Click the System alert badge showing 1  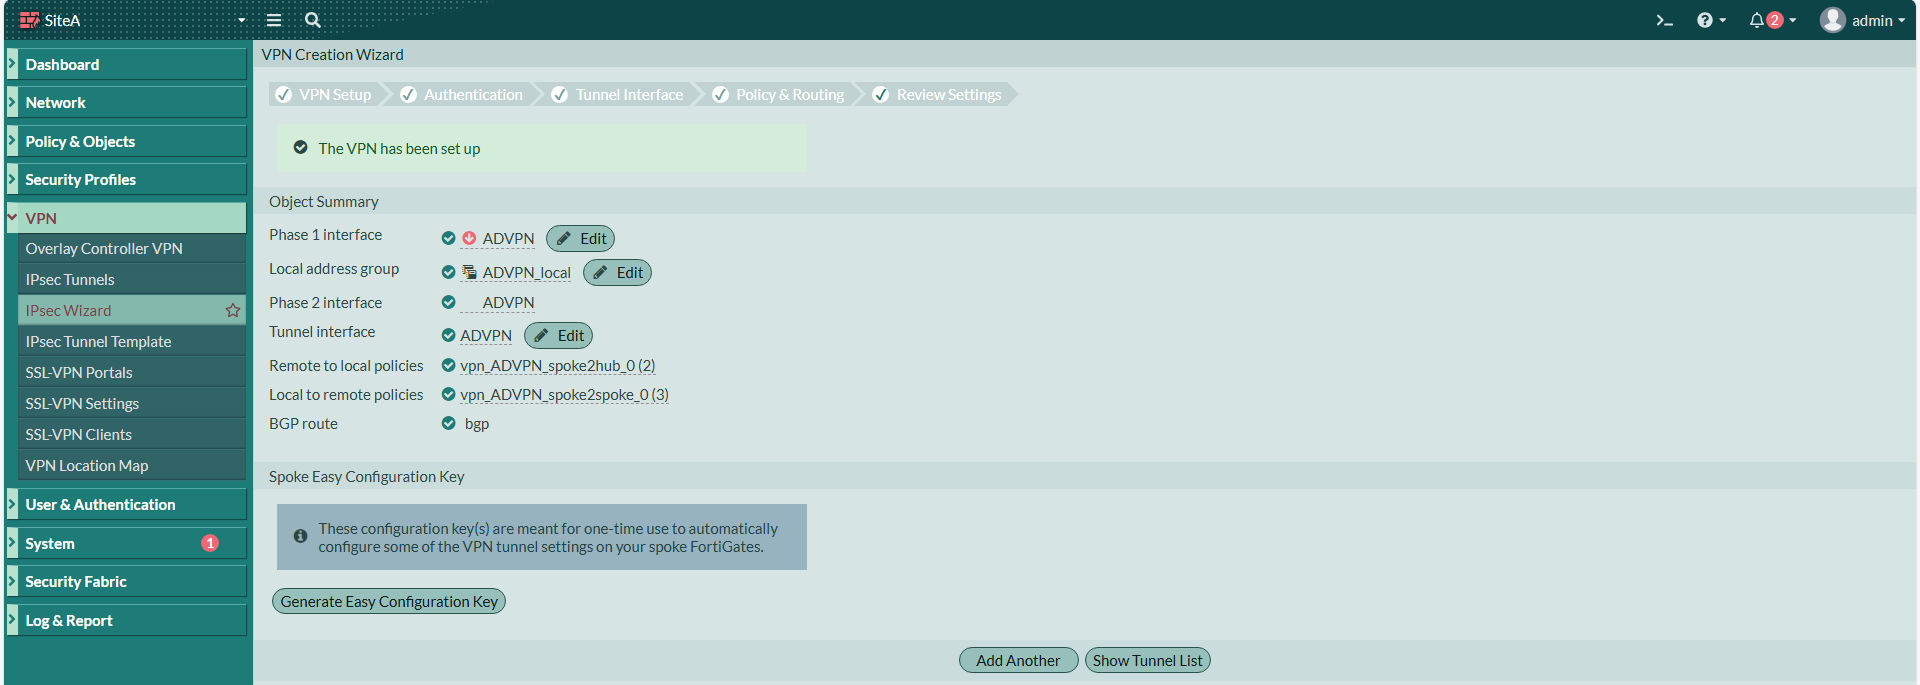(x=210, y=543)
